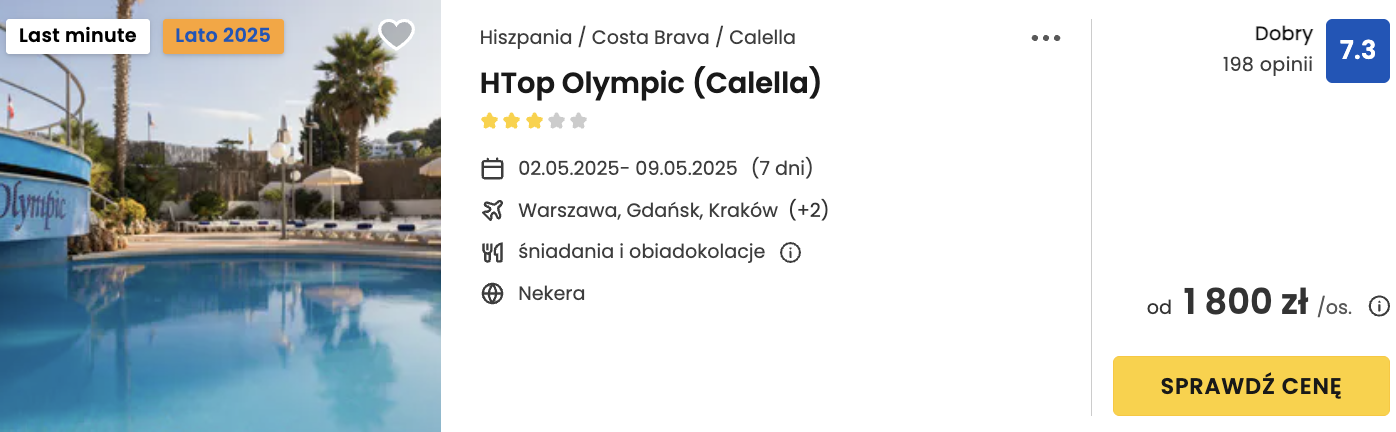Open HTop Olympic (Calella) hotel title

click(650, 82)
